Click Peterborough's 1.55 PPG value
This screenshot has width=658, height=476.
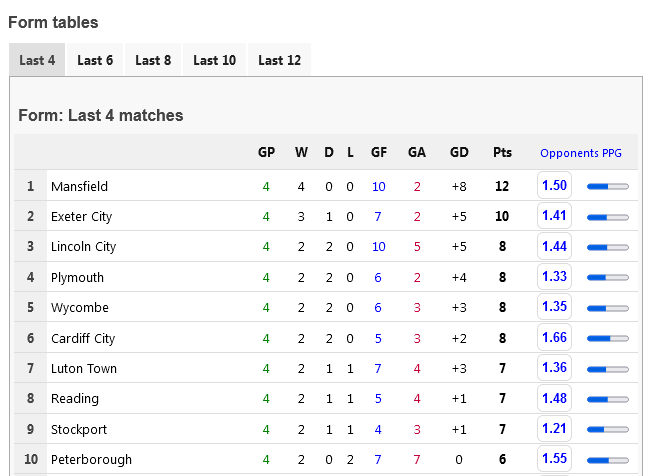(x=554, y=460)
